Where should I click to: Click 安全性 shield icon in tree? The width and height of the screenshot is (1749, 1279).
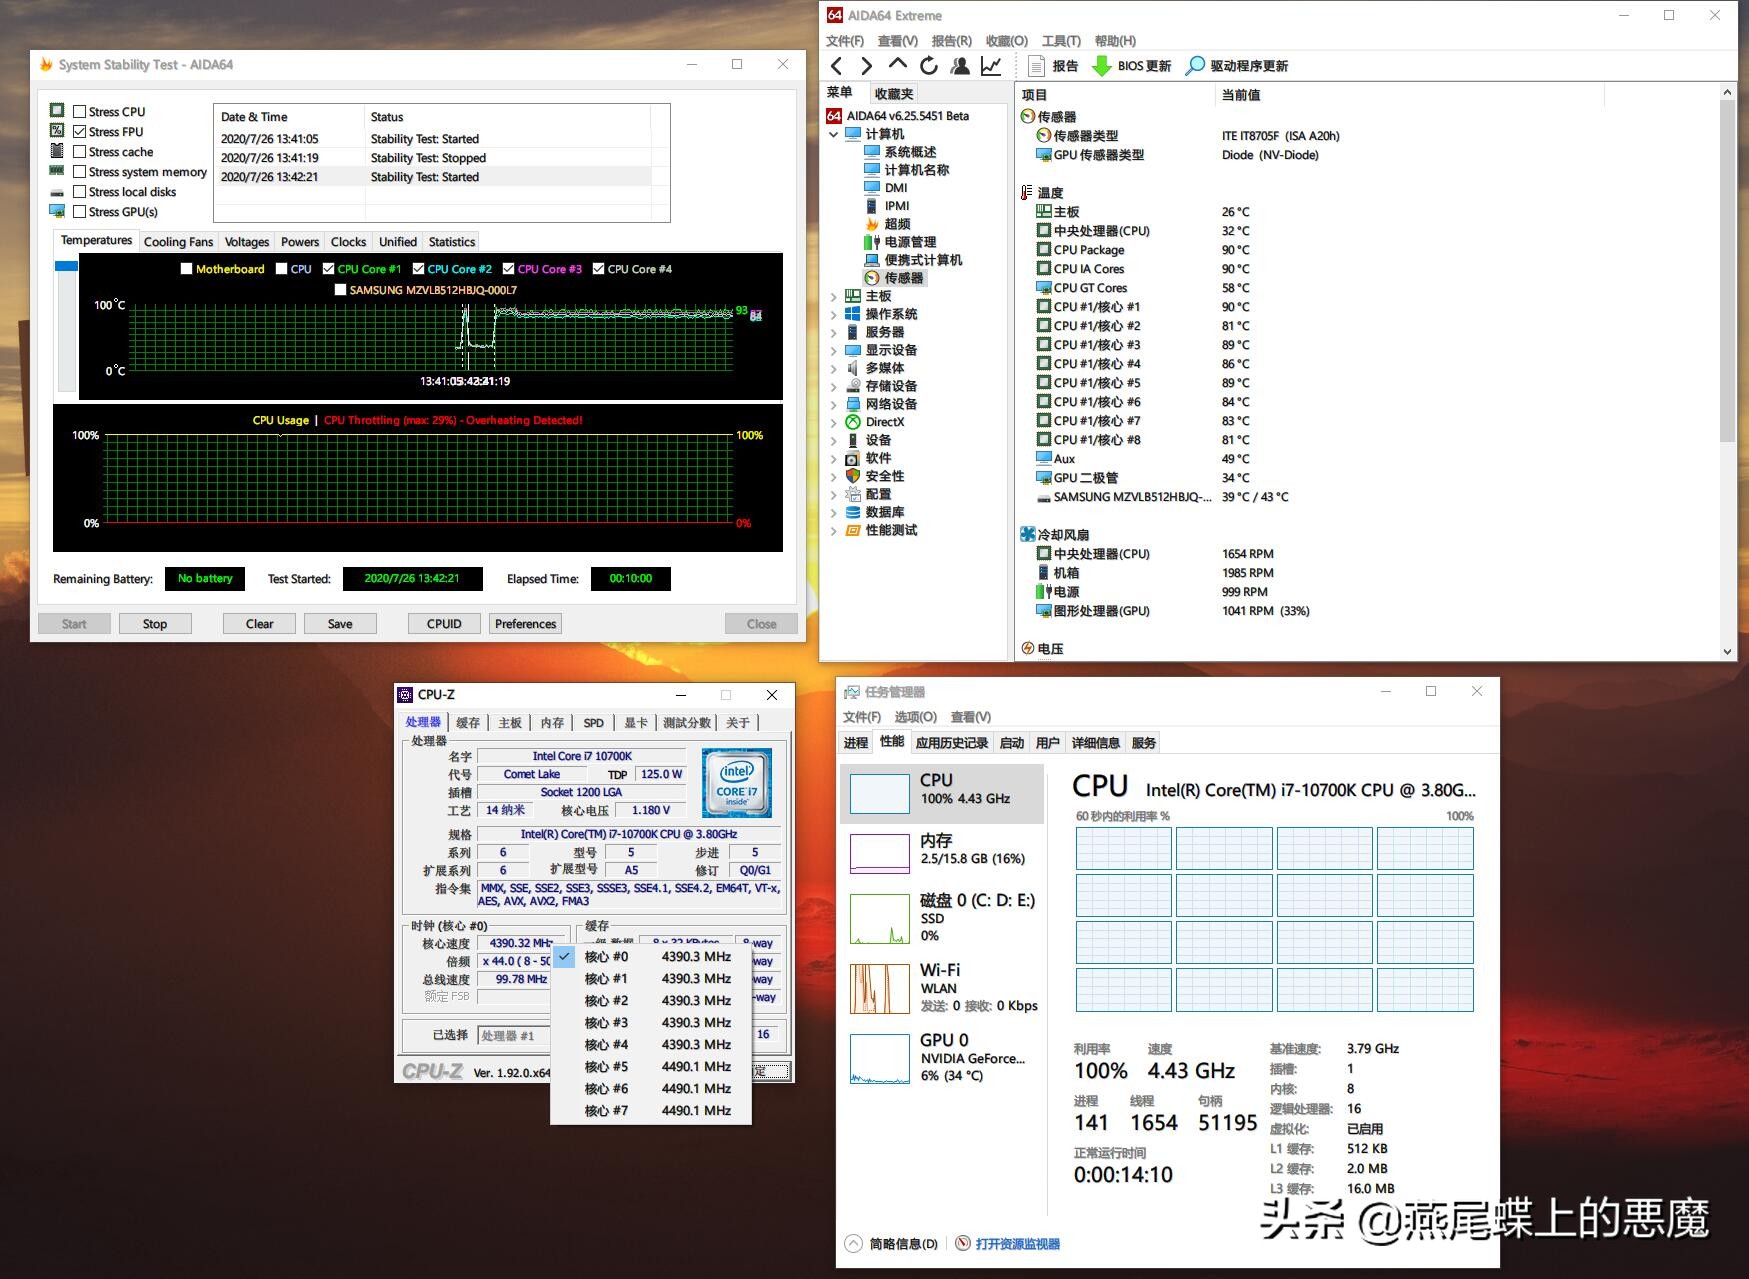pos(852,476)
